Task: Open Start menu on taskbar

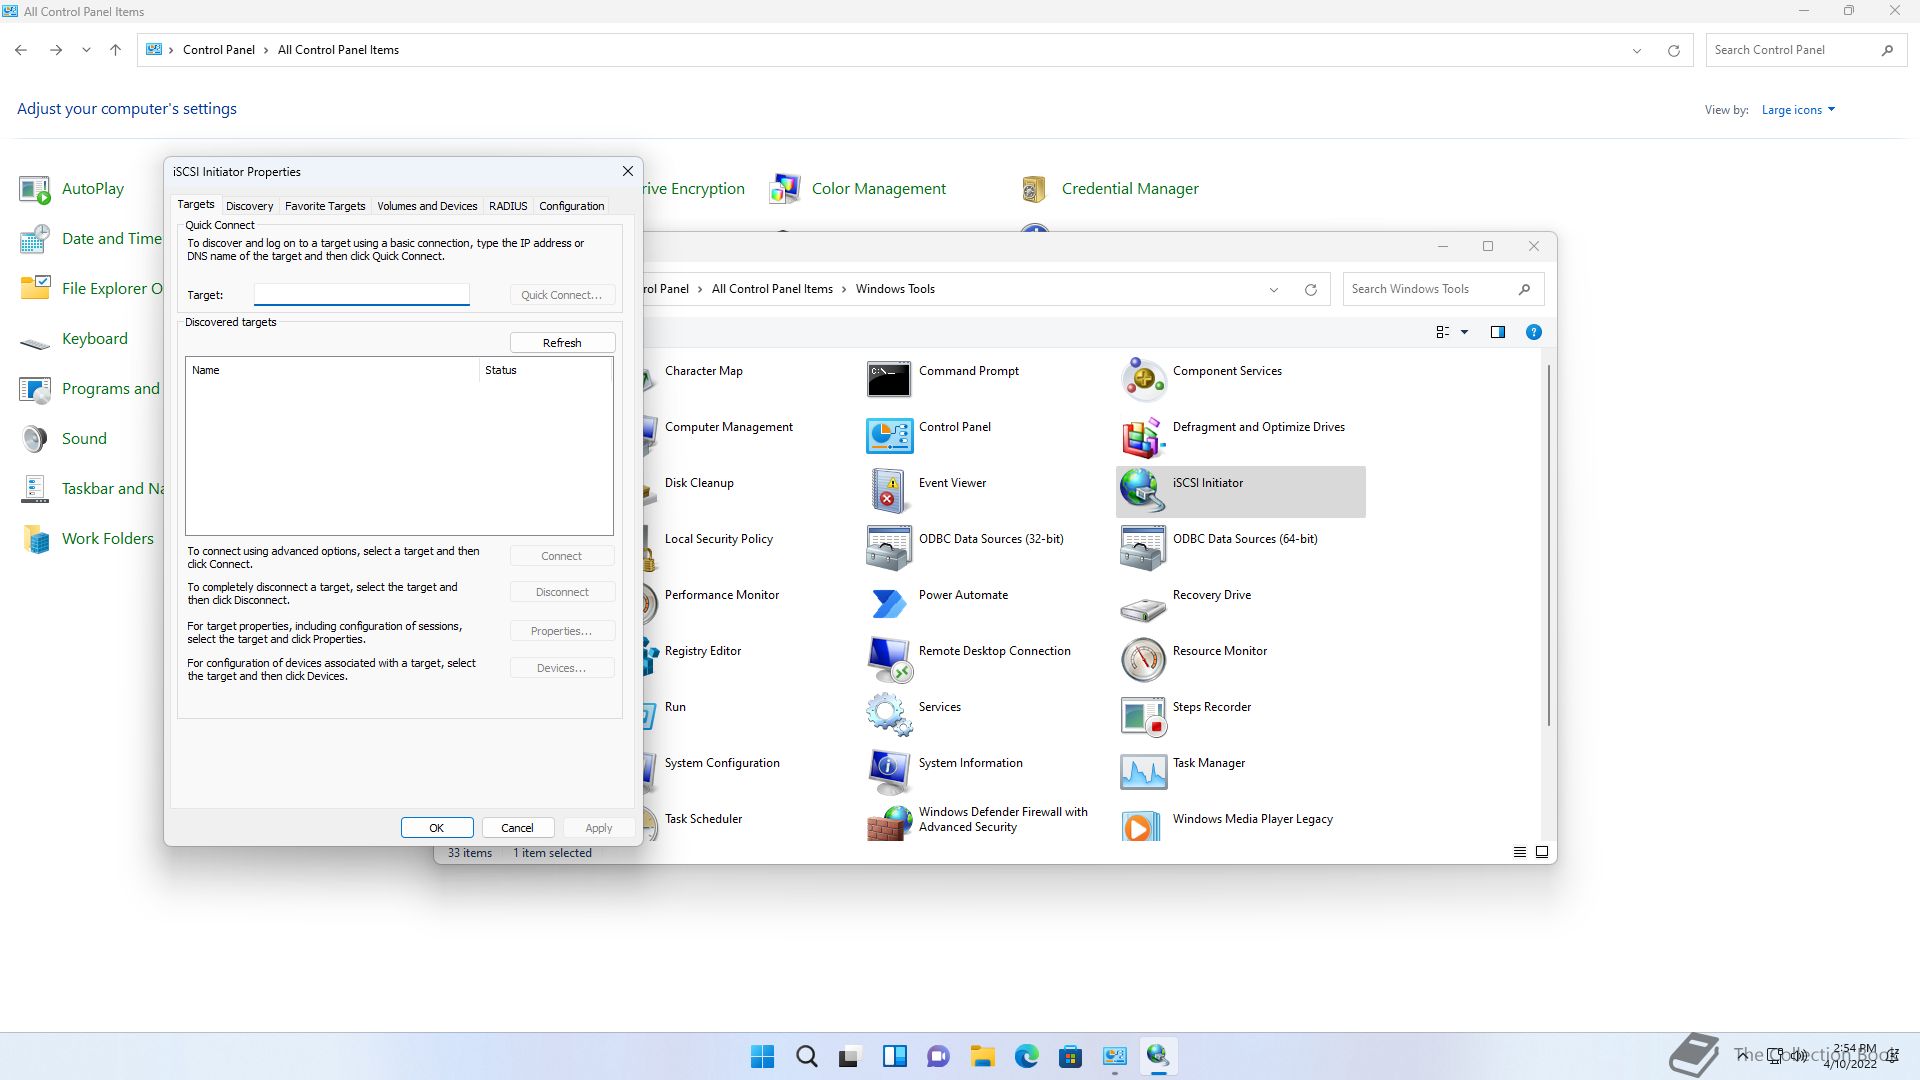Action: [762, 1056]
